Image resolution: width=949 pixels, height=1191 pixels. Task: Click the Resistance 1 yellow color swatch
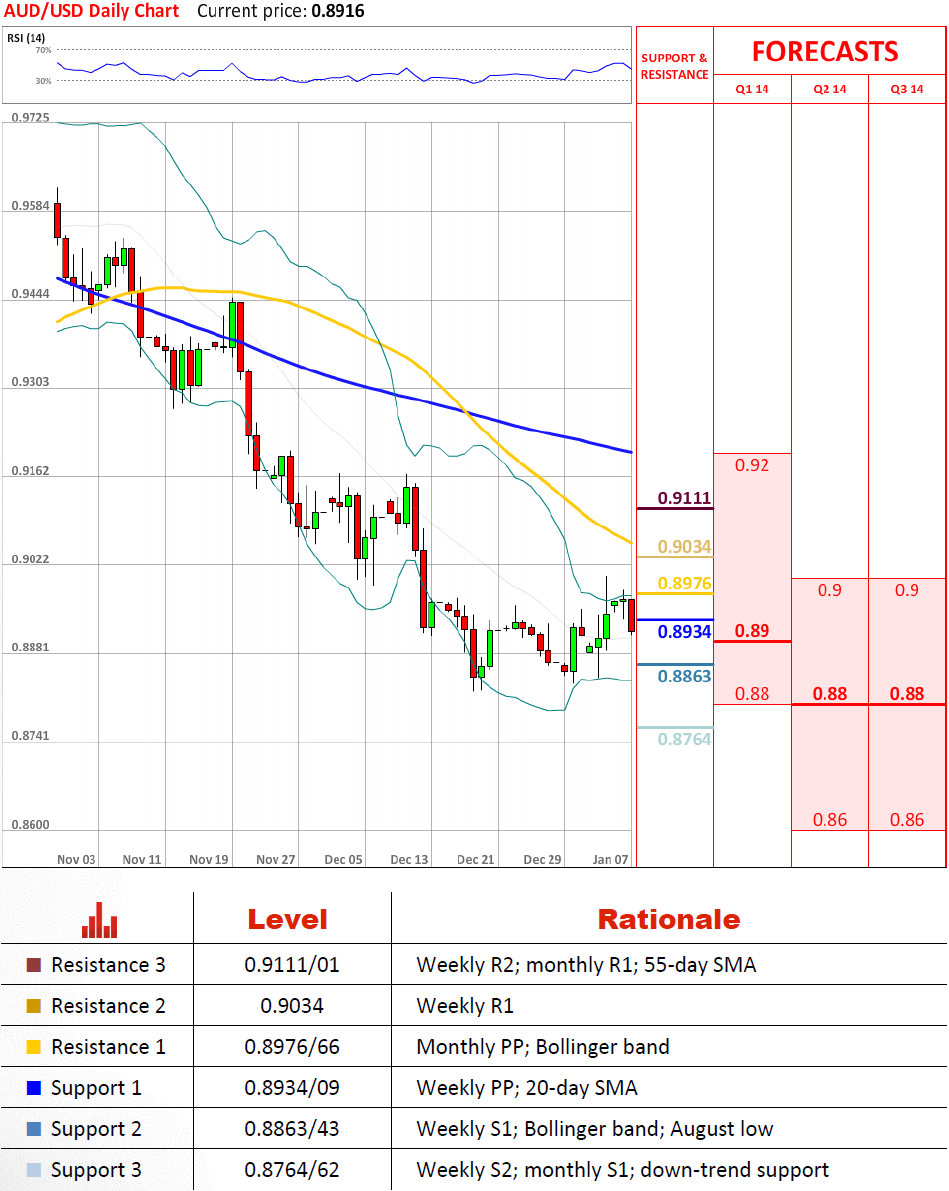click(x=33, y=1047)
